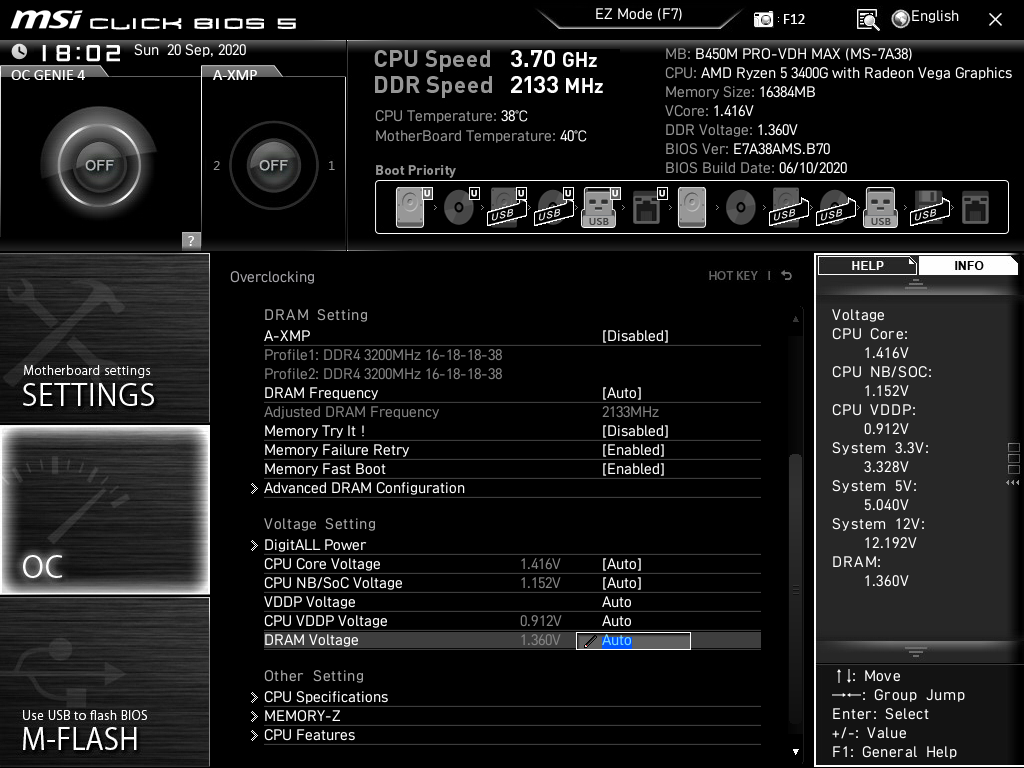This screenshot has width=1024, height=768.
Task: Switch to the HELP tab
Action: 867,265
